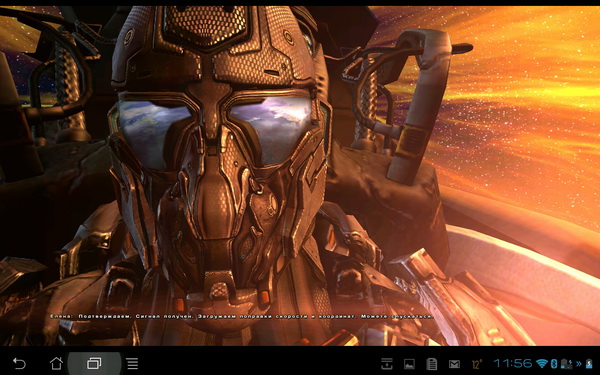Tap the Android back arrow
The width and height of the screenshot is (600, 375).
pos(19,363)
